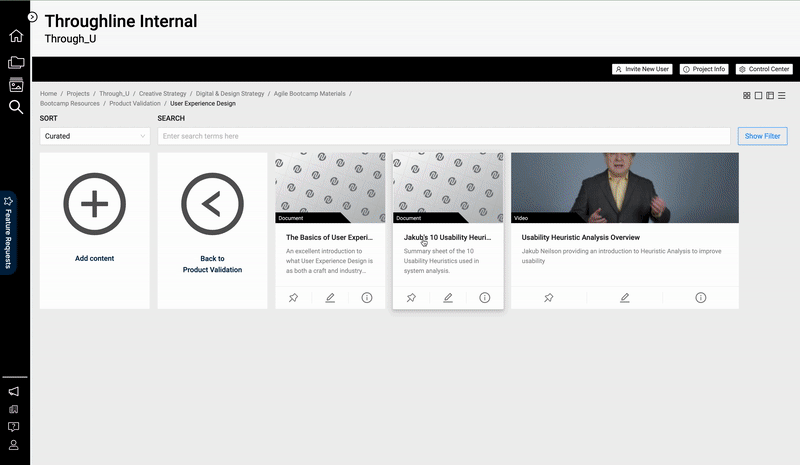Open the folders icon in sidebar
Image resolution: width=800 pixels, height=465 pixels.
click(x=16, y=62)
